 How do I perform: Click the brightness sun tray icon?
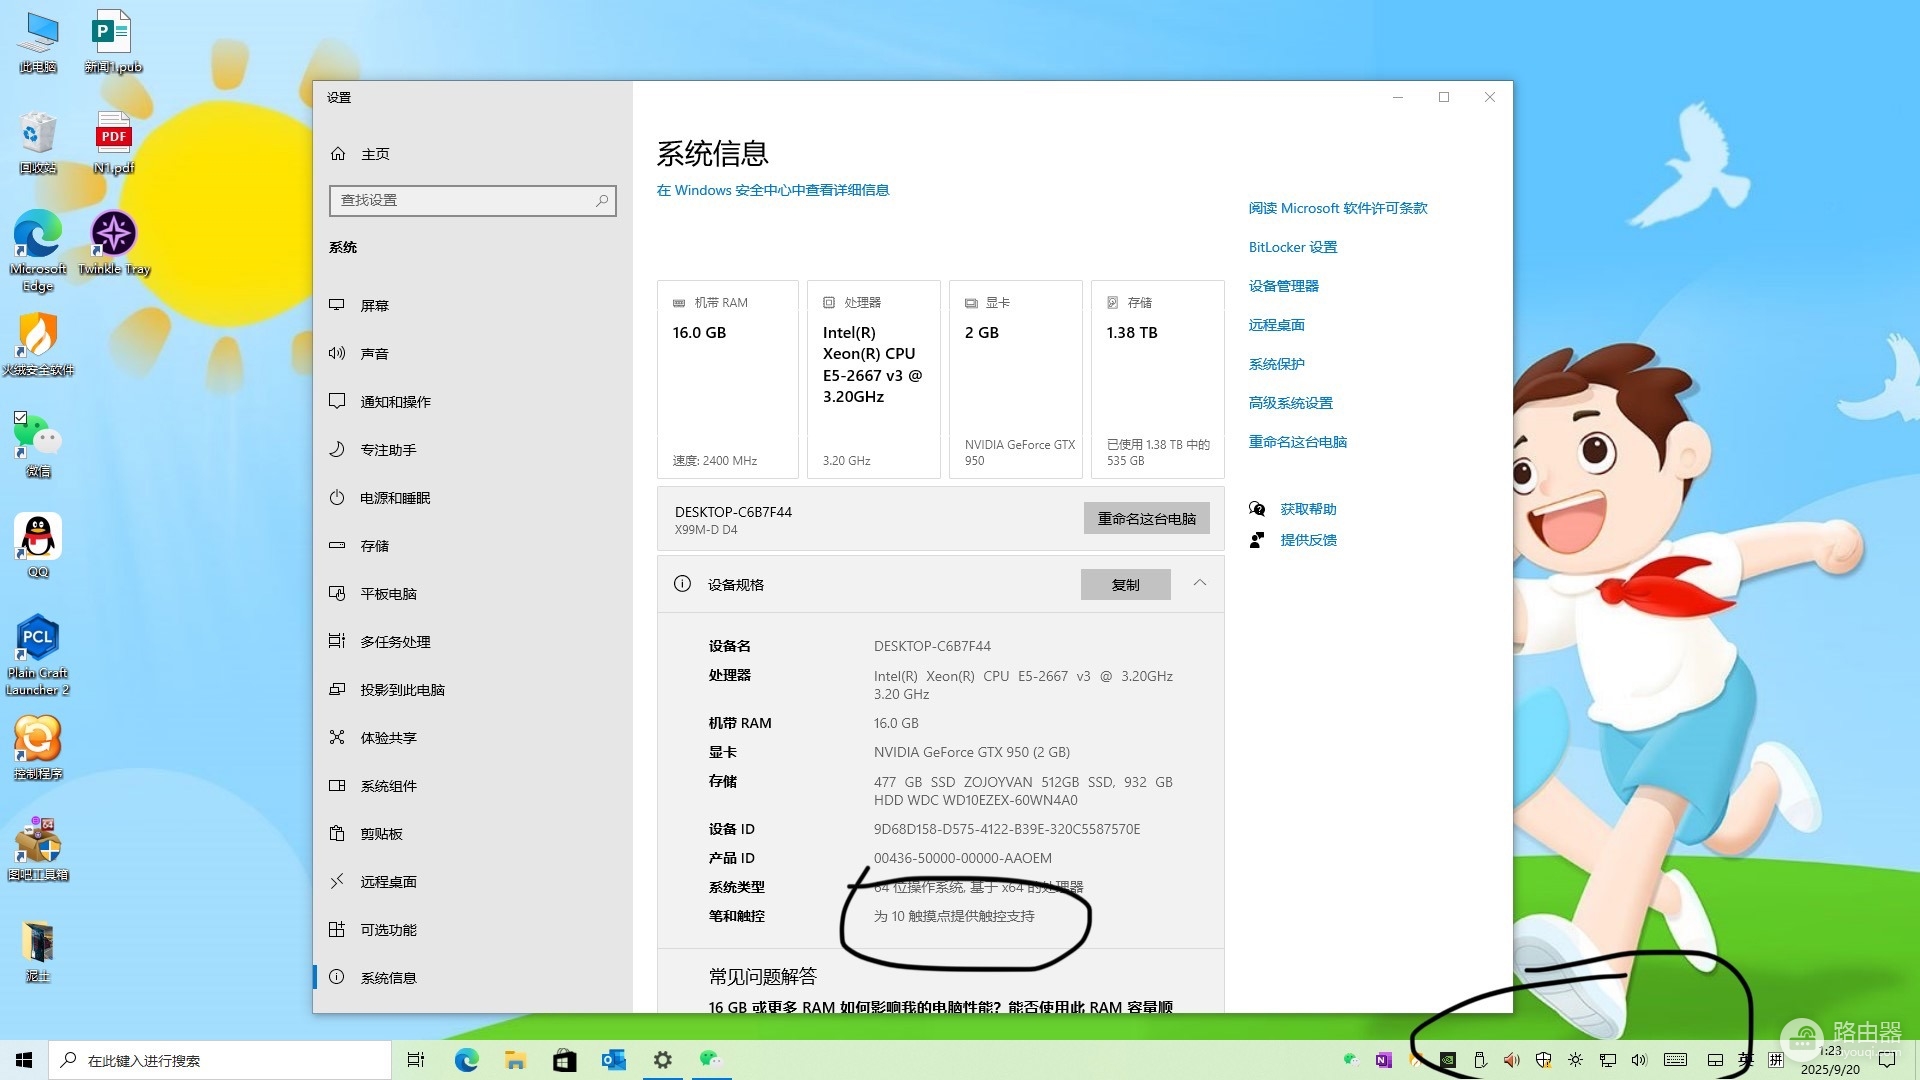[1575, 1060]
